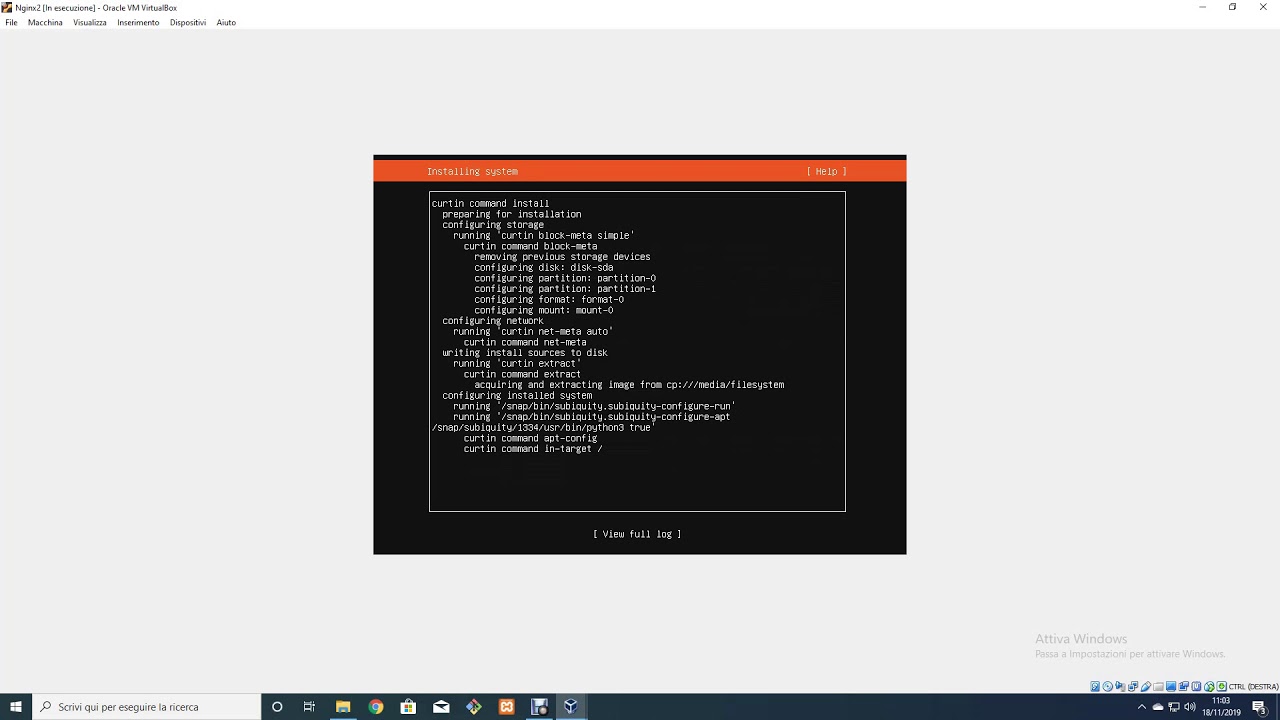Click the optical disk status icon

[x=1108, y=687]
